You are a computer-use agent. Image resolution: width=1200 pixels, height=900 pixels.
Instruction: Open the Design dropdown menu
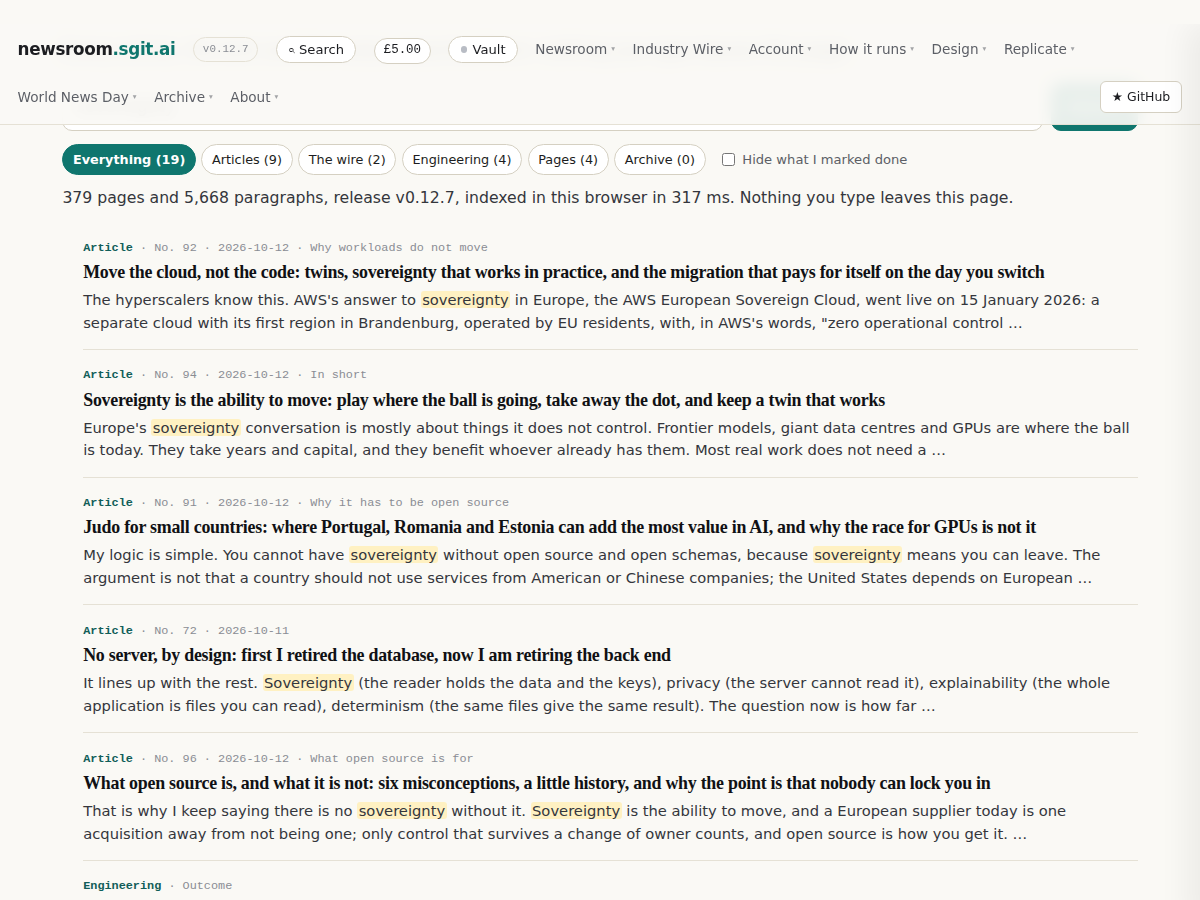tap(959, 49)
